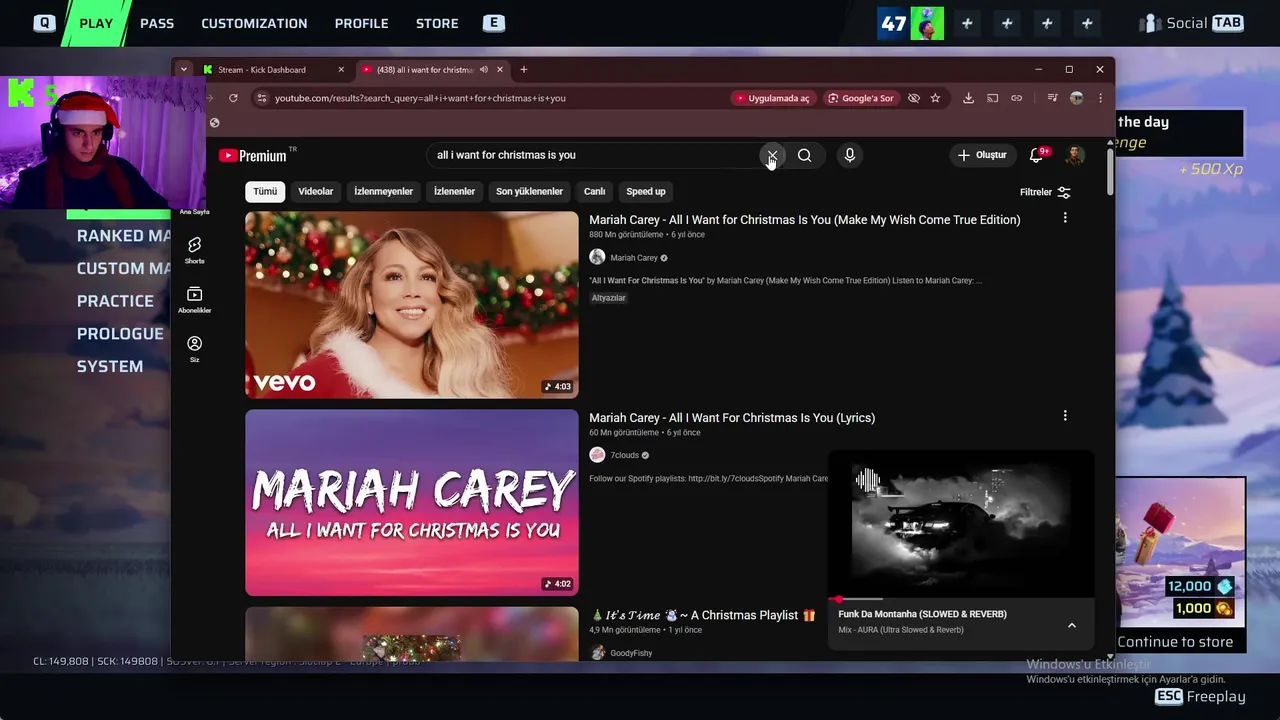This screenshot has height=720, width=1280.
Task: Select the Speed up filter chip
Action: [x=645, y=191]
